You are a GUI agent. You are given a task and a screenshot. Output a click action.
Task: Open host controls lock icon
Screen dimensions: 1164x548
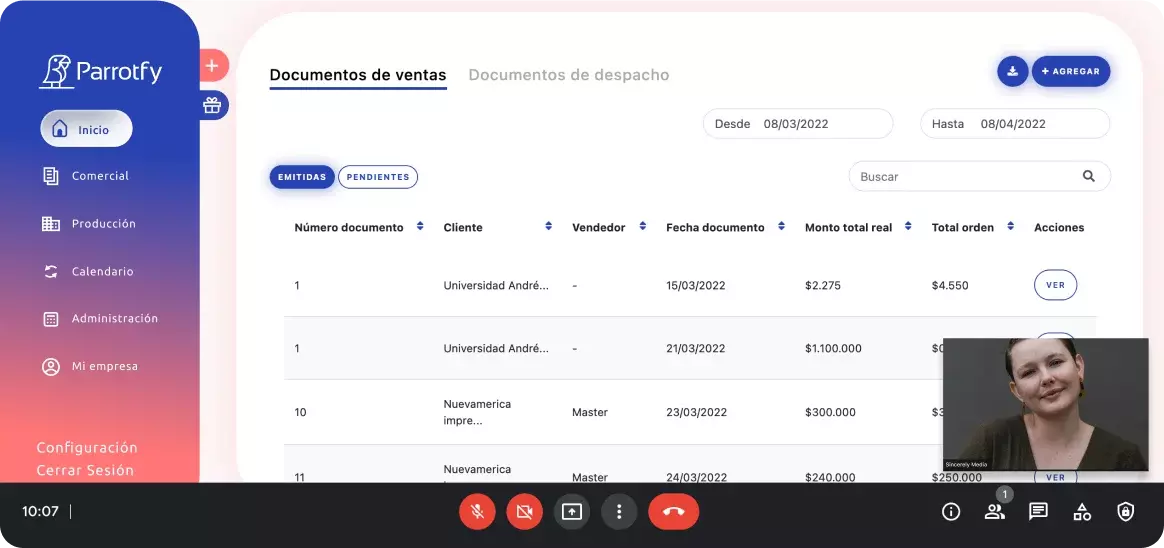pyautogui.click(x=1125, y=512)
